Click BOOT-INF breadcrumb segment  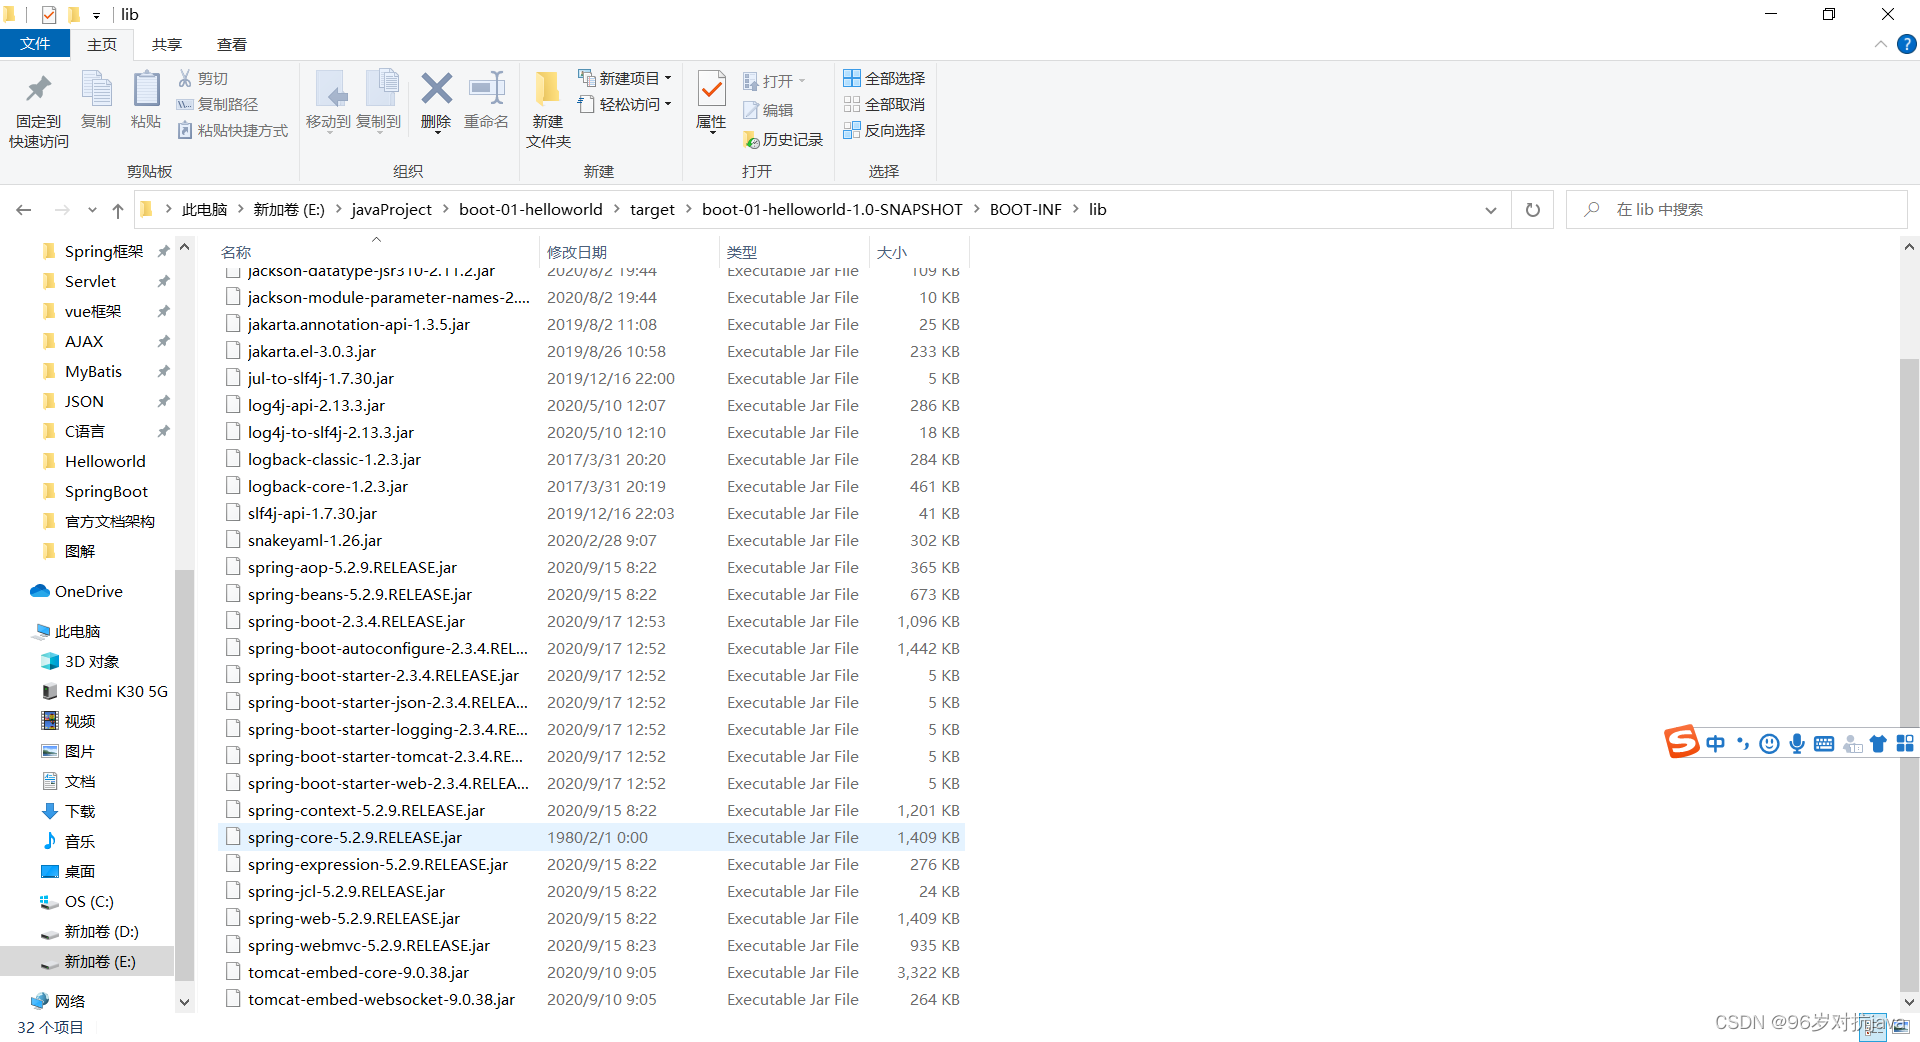coord(1026,210)
